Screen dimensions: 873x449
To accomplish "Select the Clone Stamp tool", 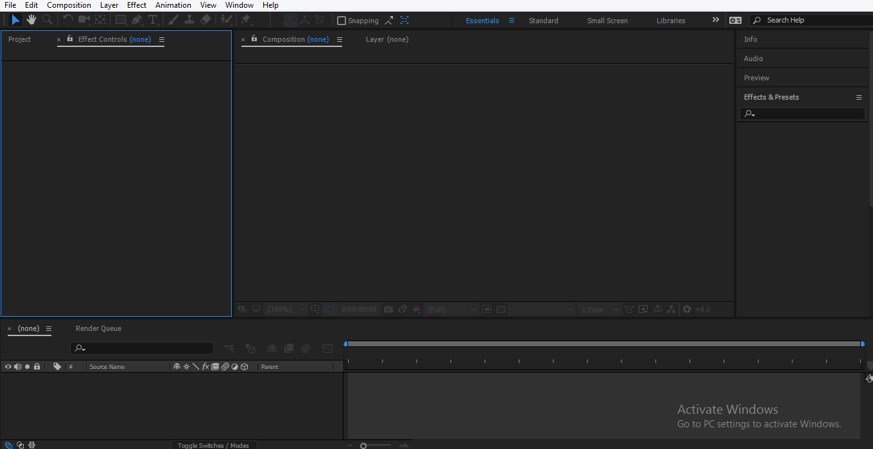I will [x=189, y=20].
